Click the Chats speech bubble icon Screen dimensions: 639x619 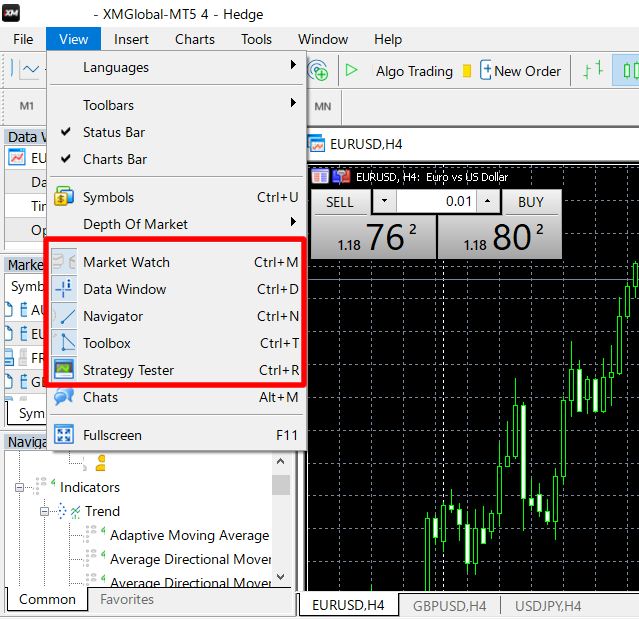[64, 396]
